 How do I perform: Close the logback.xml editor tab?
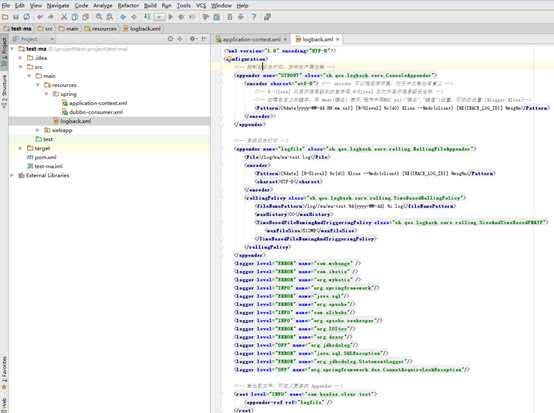click(337, 39)
